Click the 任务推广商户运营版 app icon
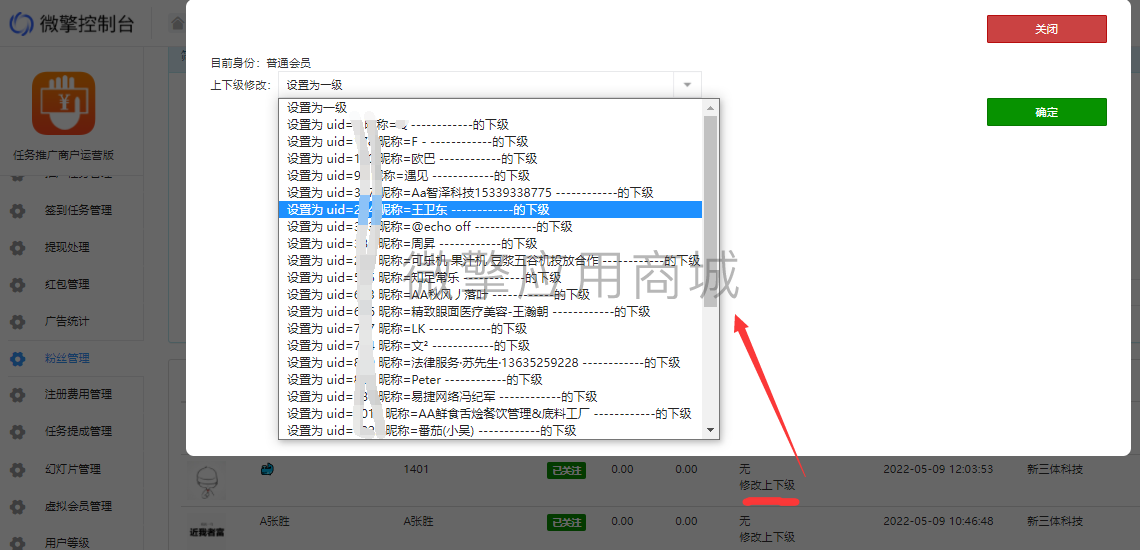 click(x=63, y=103)
